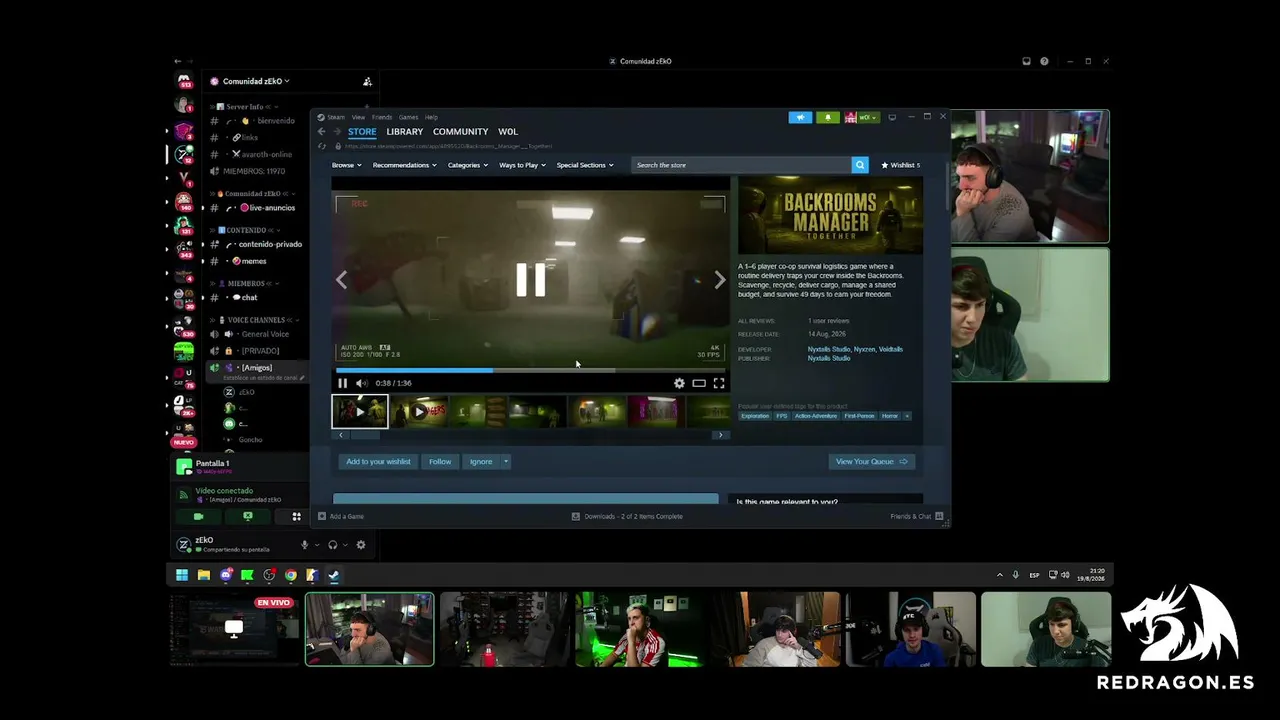This screenshot has height=720, width=1280.
Task: Click View Your Queue
Action: point(871,462)
